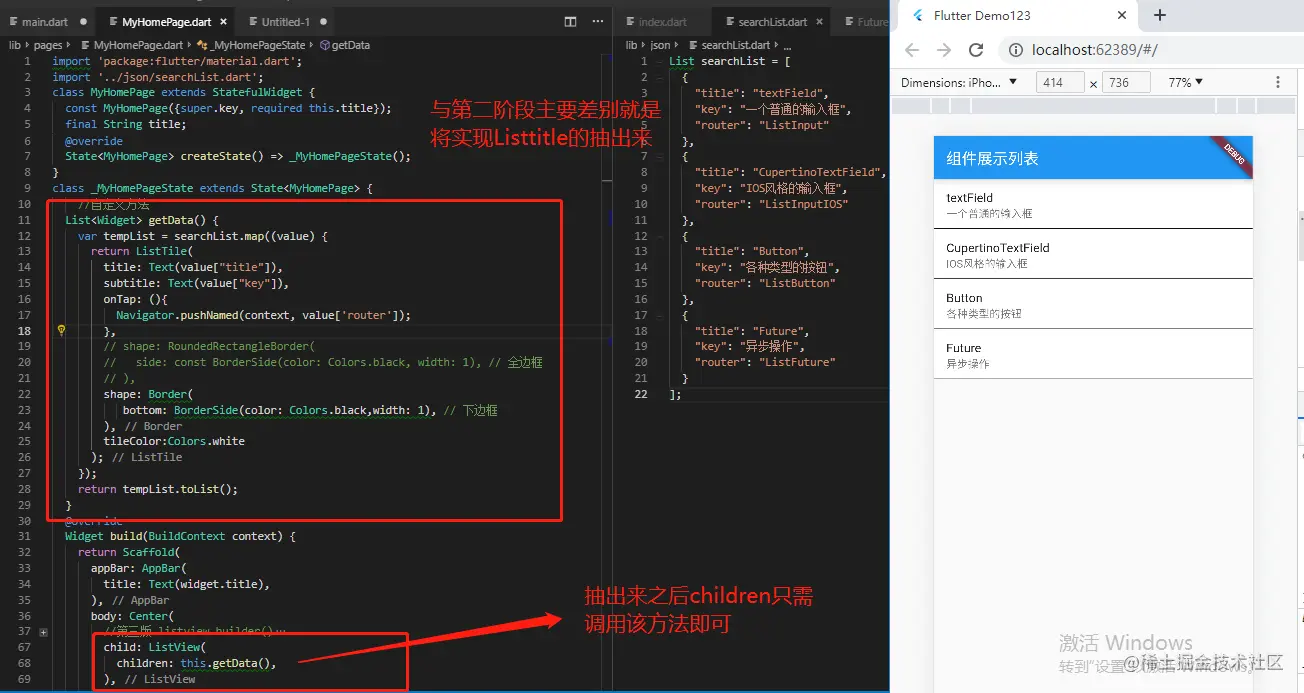Open the editor more actions menu
This screenshot has width=1304, height=693.
click(x=597, y=21)
